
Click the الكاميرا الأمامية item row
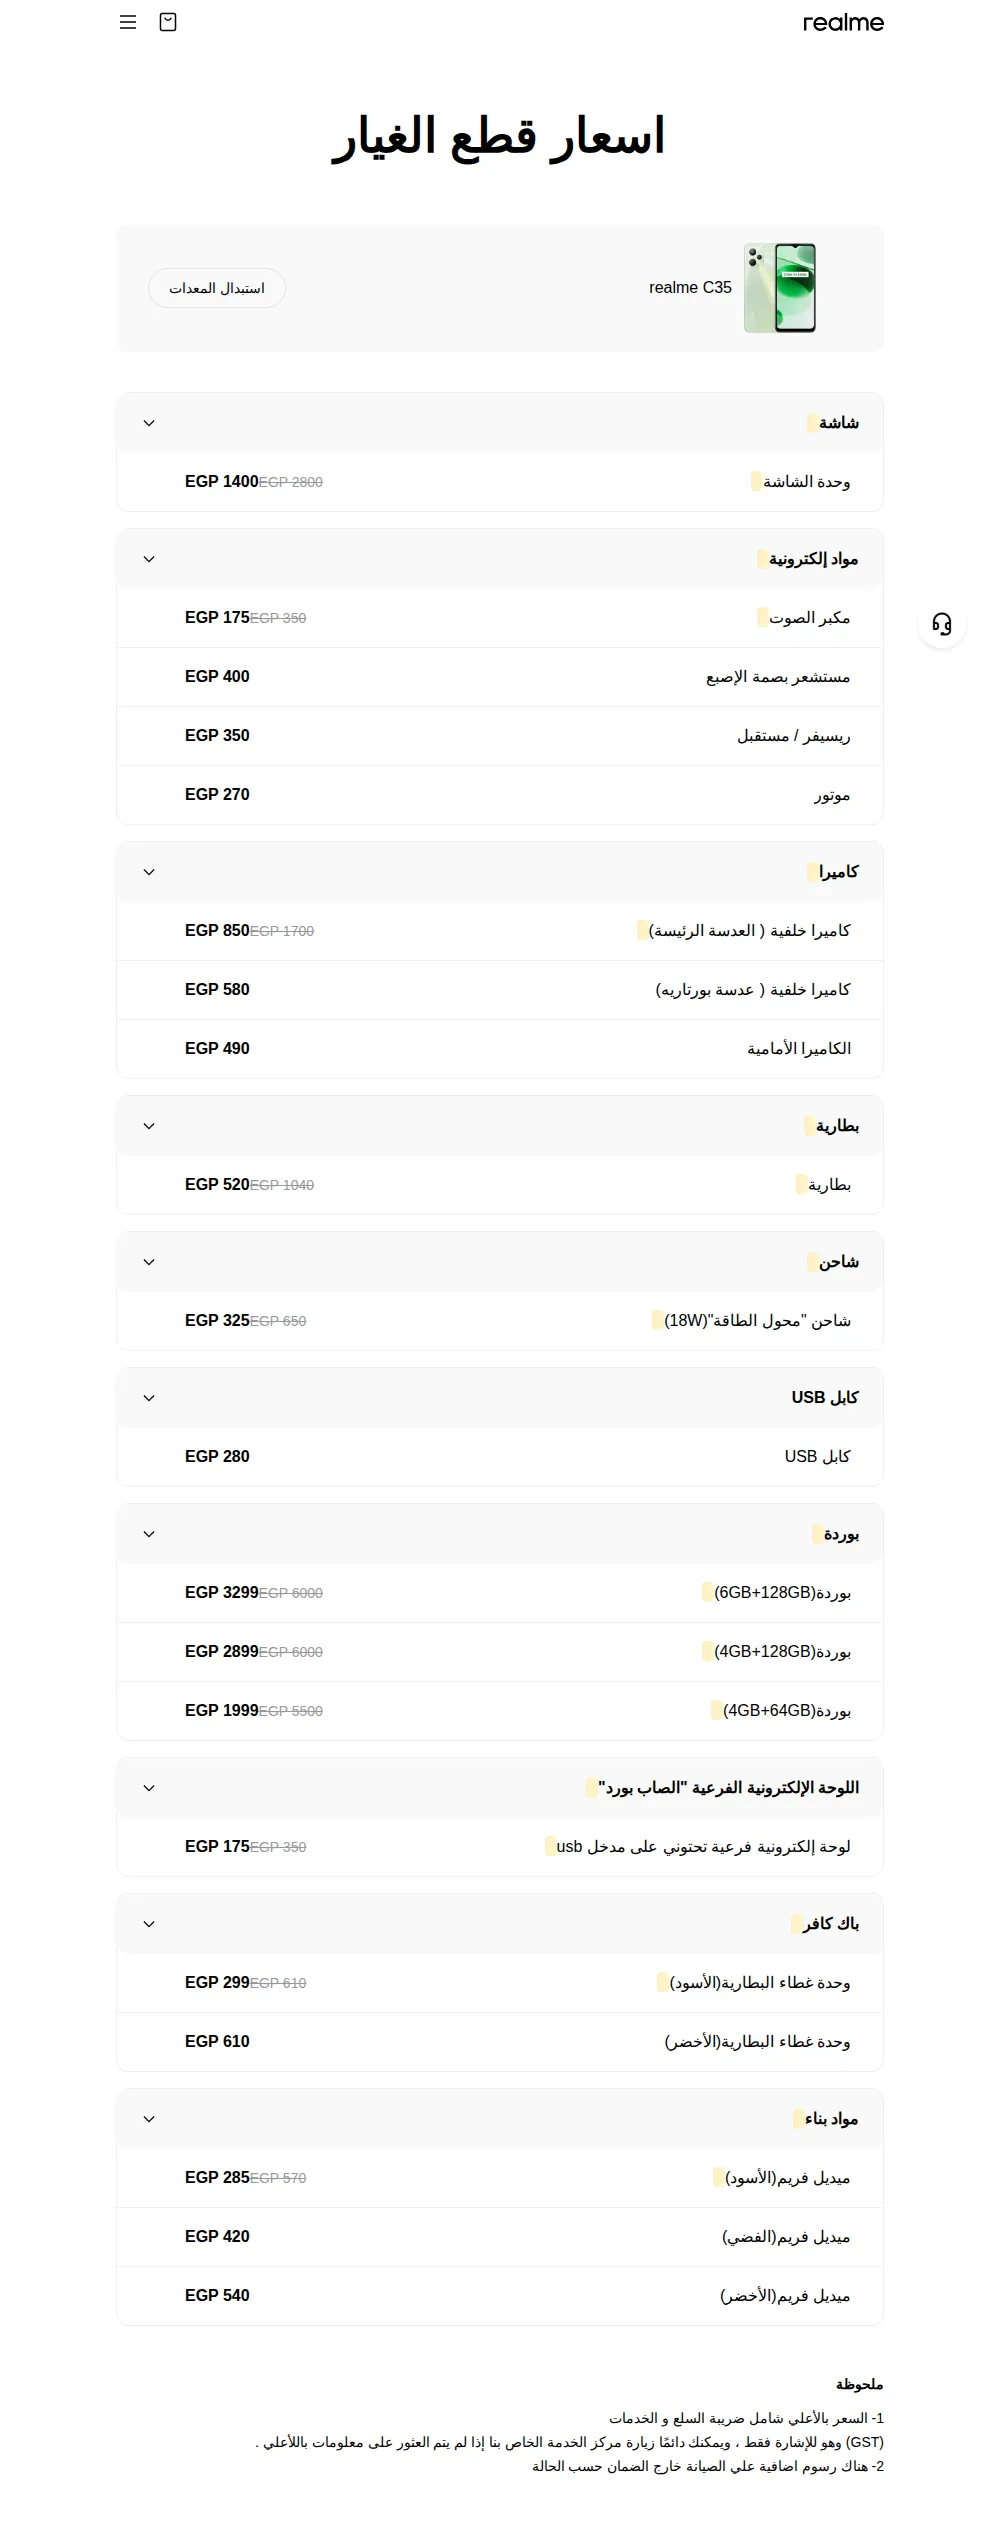500,1049
